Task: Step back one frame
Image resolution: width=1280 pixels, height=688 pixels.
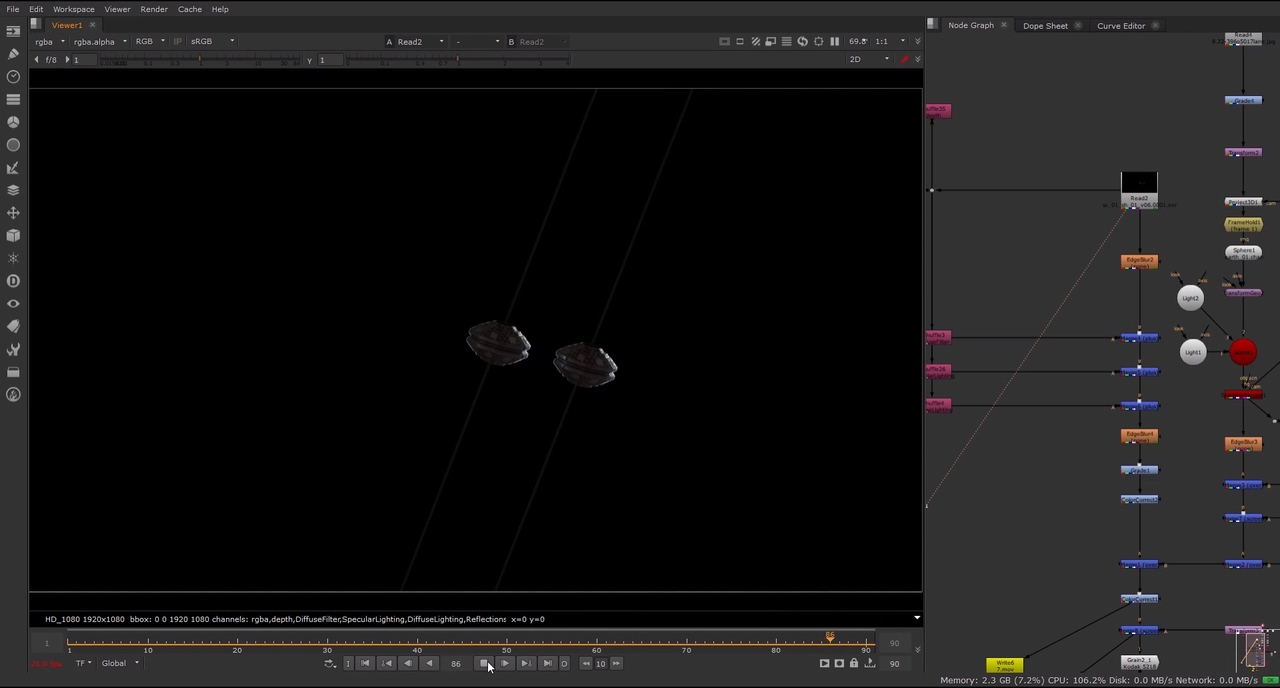Action: 407,664
